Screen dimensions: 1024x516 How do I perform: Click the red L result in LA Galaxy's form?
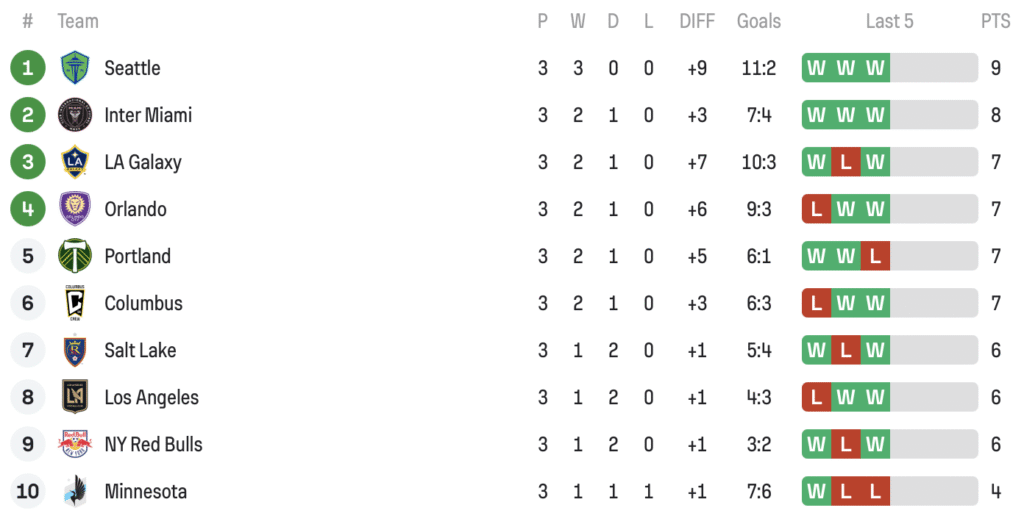click(x=846, y=162)
